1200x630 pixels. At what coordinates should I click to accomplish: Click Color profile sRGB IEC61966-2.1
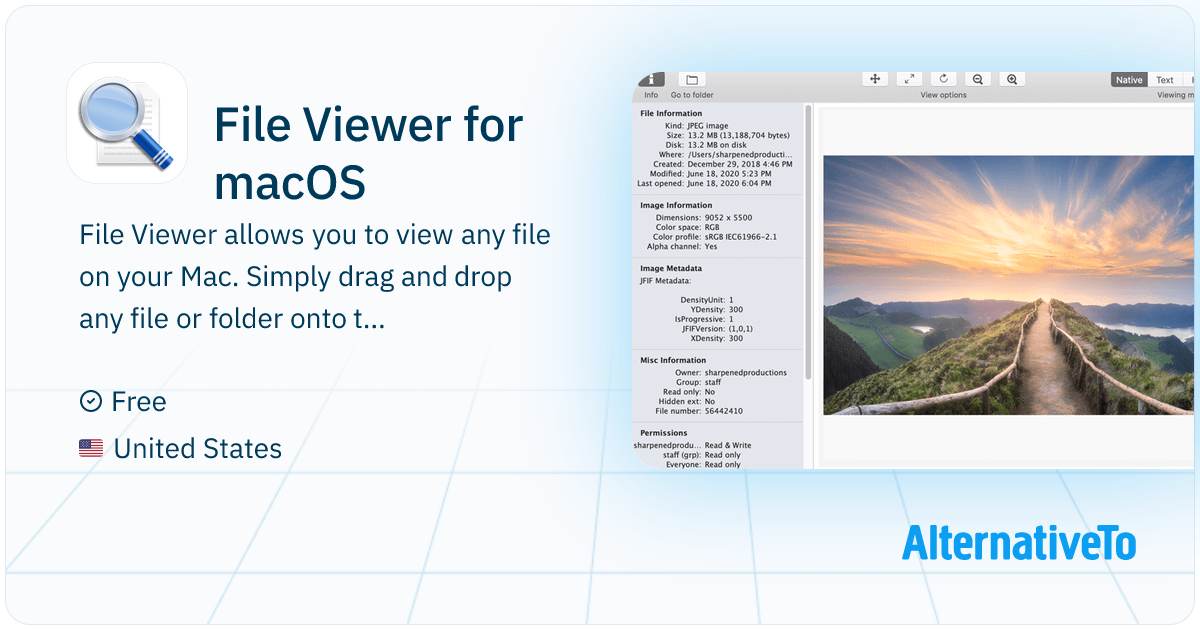(740, 237)
